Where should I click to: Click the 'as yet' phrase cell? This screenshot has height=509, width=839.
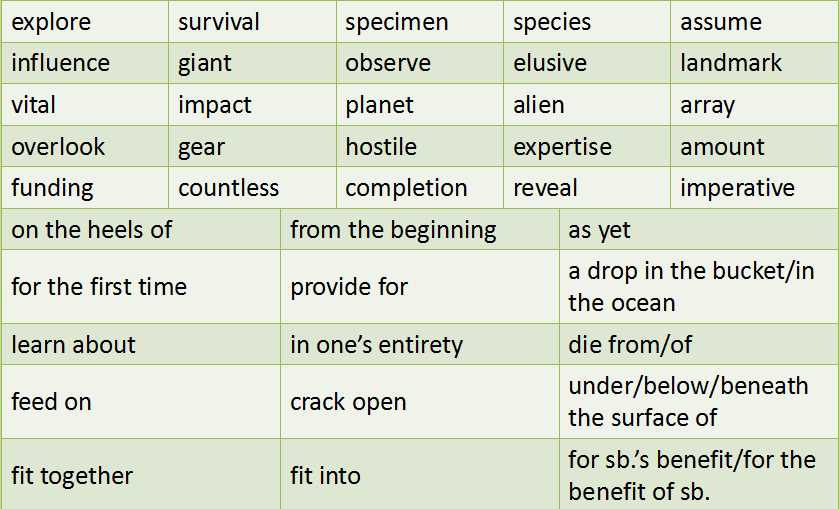[x=600, y=230]
